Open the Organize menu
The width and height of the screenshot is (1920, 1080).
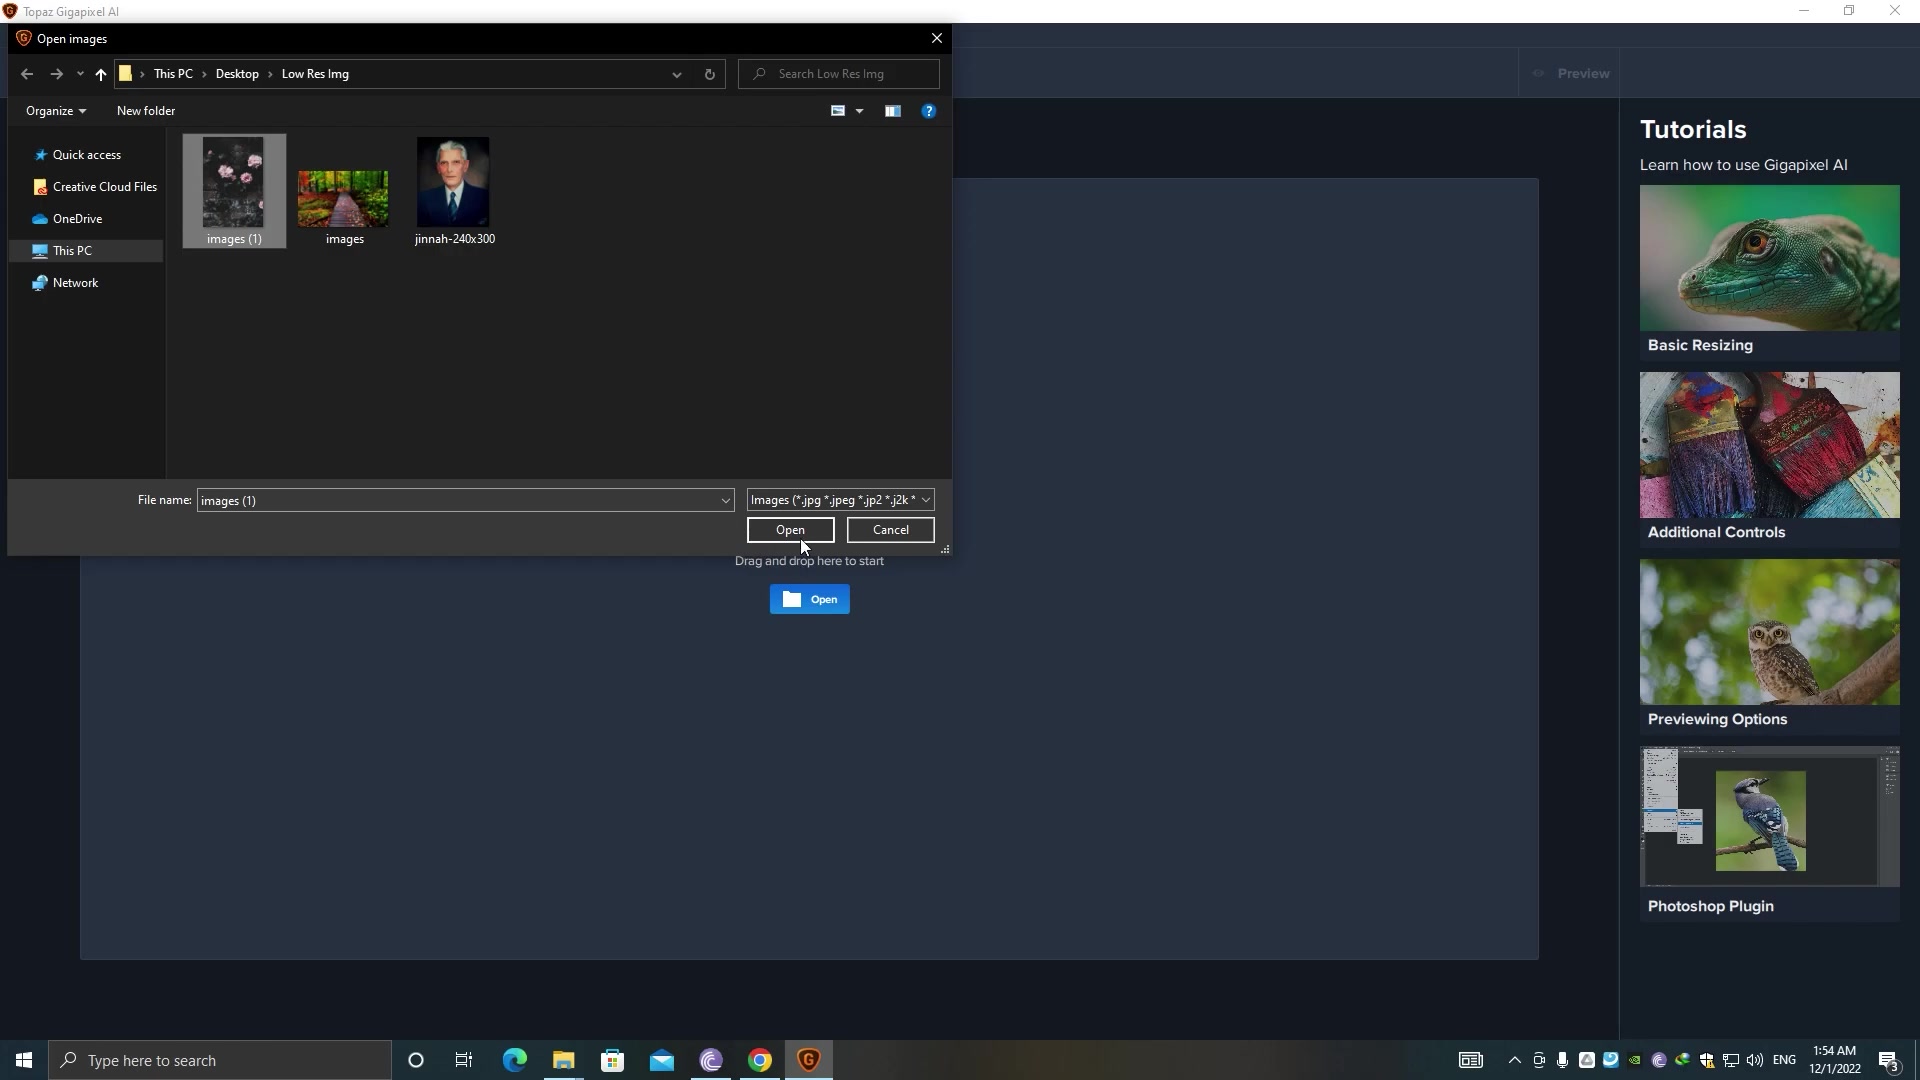[56, 111]
